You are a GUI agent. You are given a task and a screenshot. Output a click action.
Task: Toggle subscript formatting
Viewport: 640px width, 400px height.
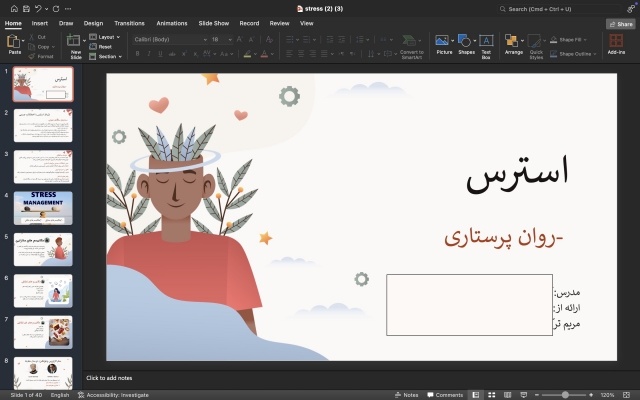pyautogui.click(x=196, y=53)
